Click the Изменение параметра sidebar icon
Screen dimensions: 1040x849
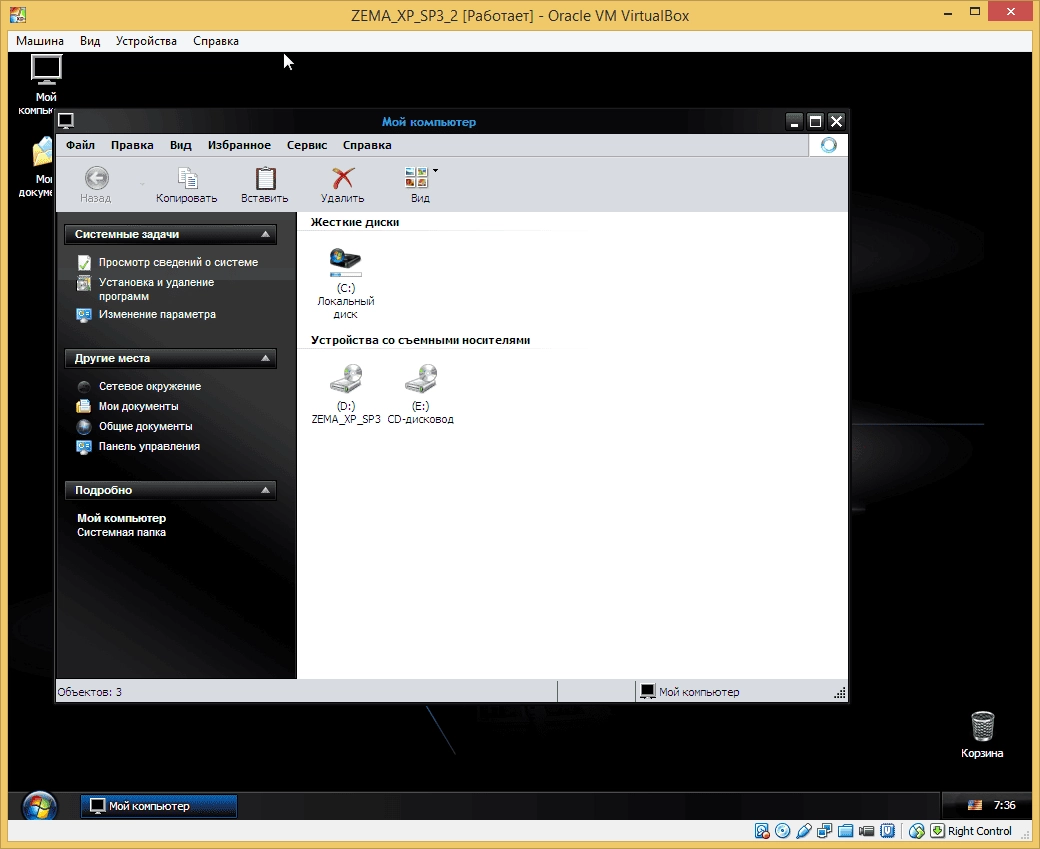[x=84, y=315]
